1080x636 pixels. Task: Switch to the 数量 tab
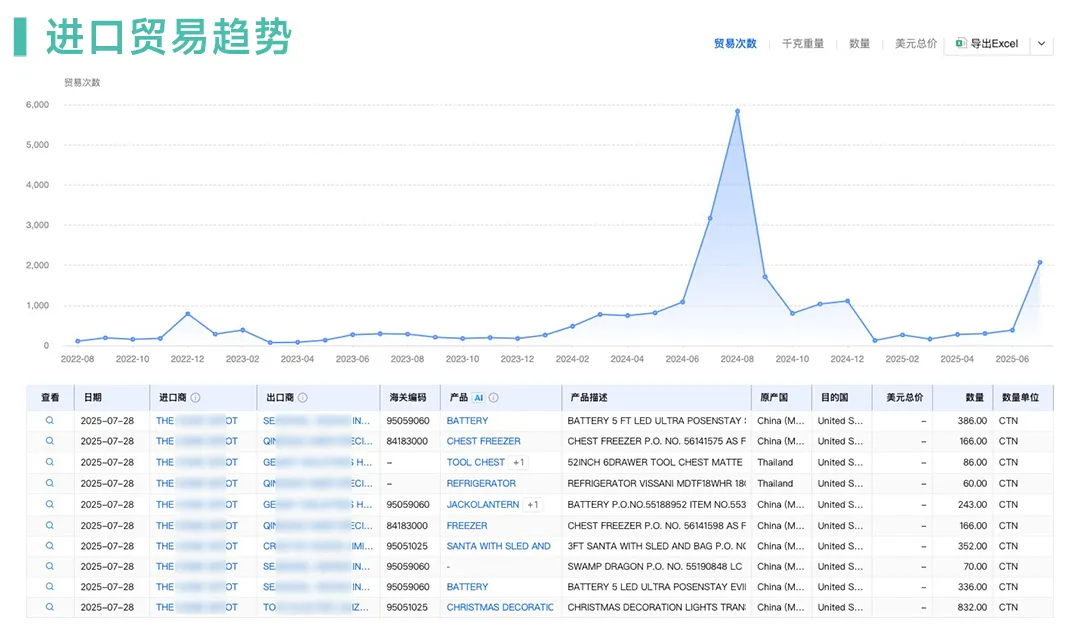pos(859,44)
